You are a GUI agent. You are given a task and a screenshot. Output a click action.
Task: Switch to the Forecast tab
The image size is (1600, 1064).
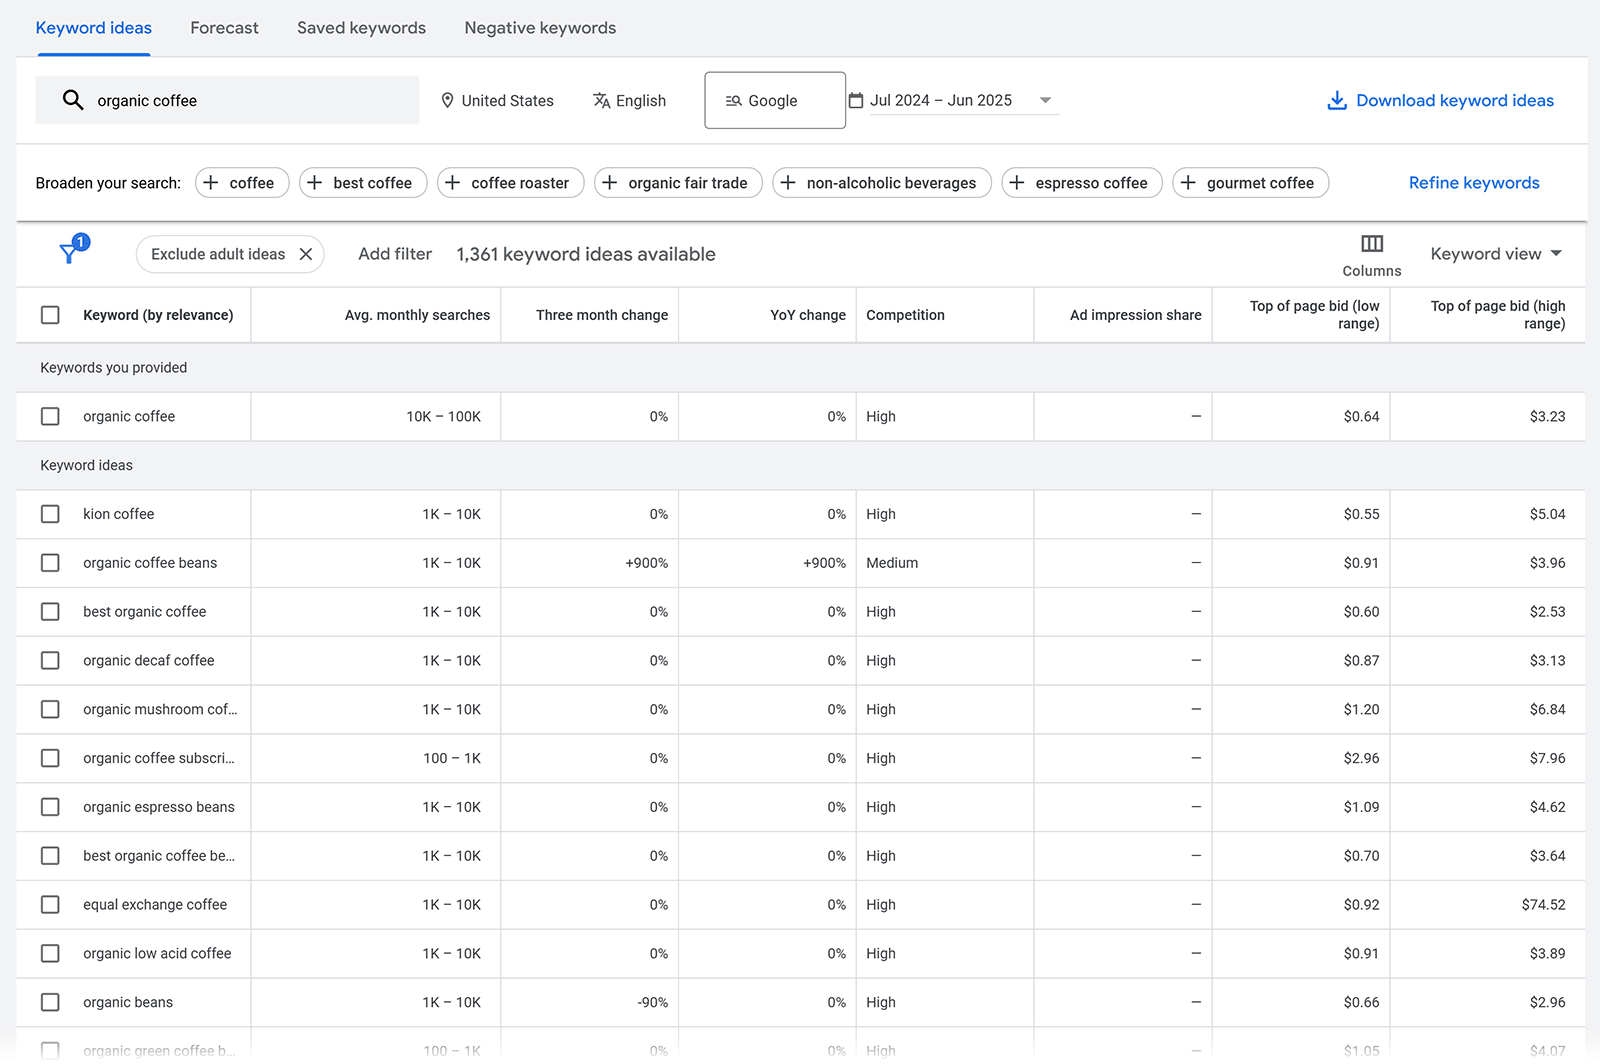tap(224, 28)
